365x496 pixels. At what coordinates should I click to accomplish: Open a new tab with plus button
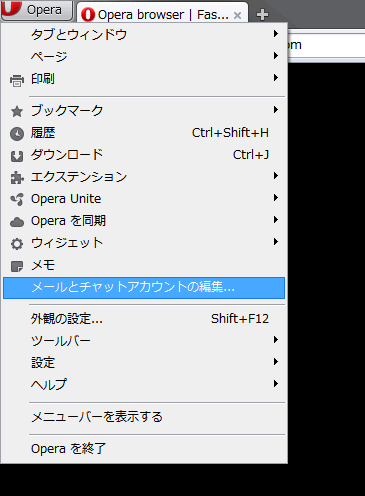click(x=262, y=14)
